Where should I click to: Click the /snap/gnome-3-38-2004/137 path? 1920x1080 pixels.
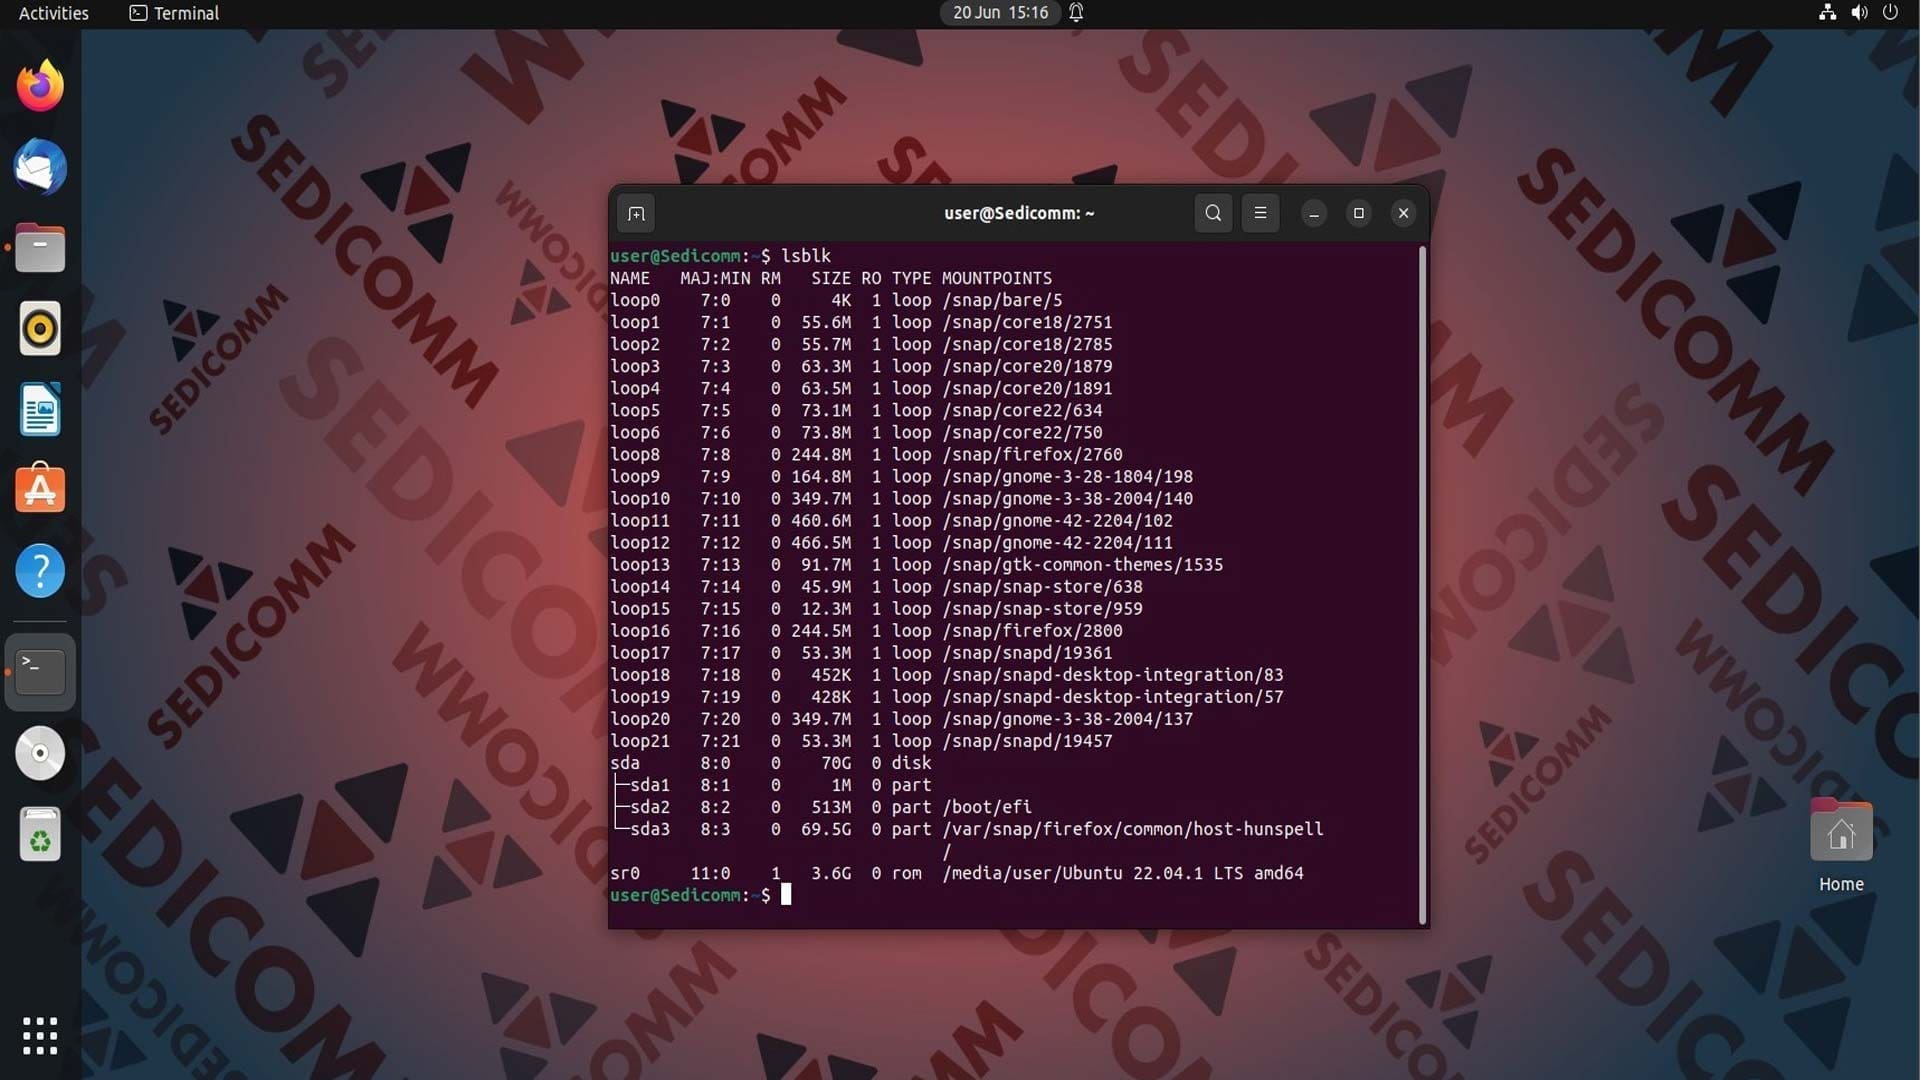pos(1067,718)
